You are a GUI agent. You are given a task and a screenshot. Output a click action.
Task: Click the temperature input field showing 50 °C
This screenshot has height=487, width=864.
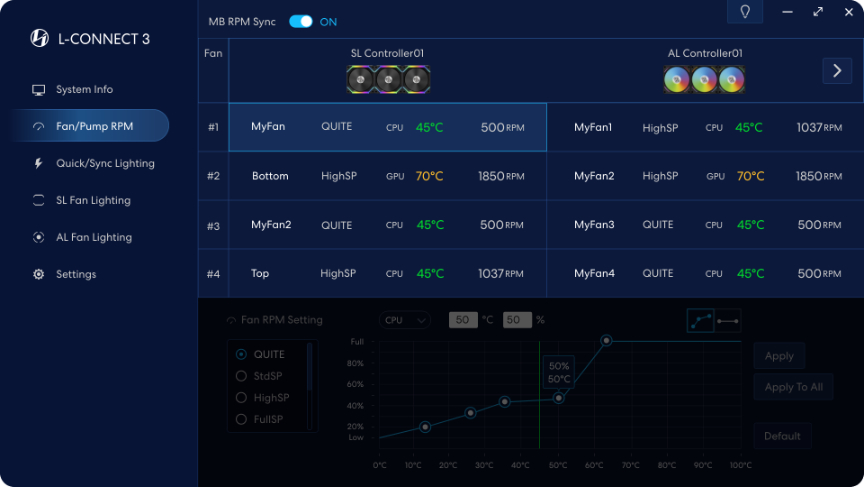click(x=463, y=320)
